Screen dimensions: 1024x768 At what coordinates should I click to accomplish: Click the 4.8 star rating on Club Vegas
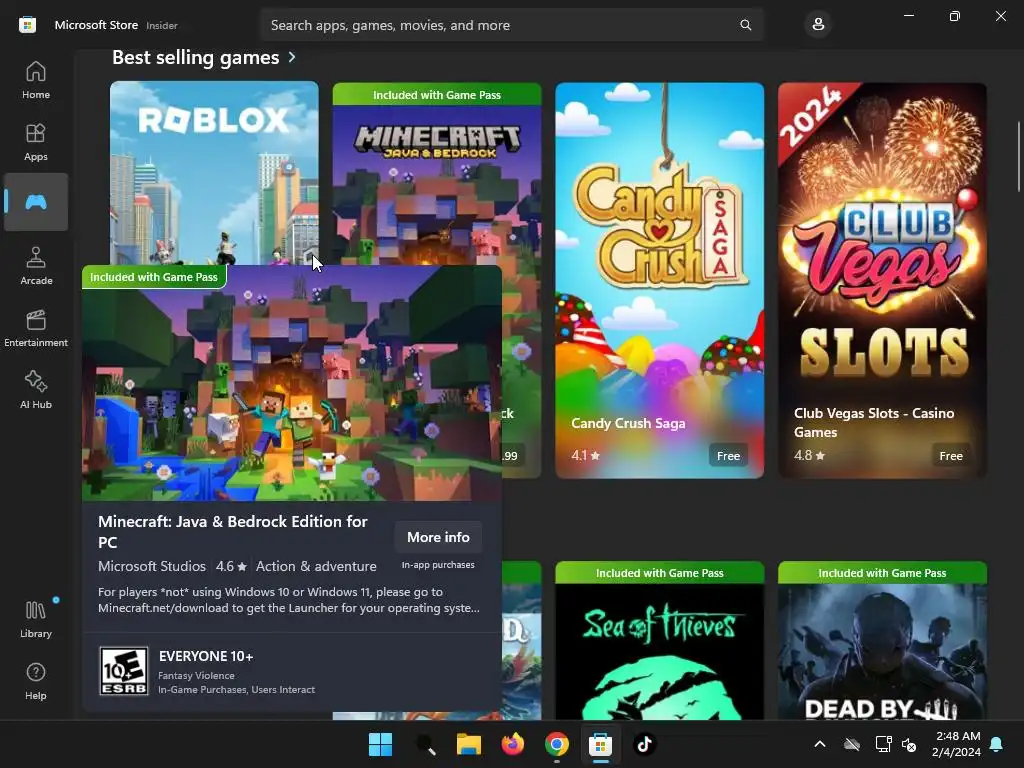pos(809,456)
